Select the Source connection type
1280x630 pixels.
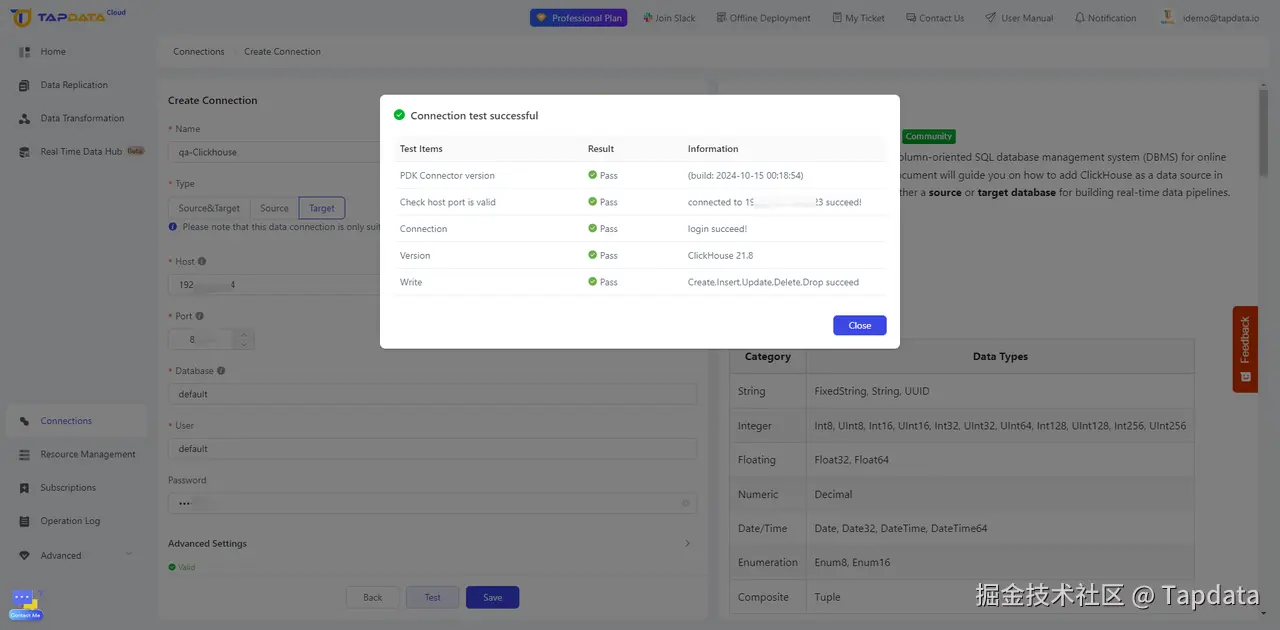pos(274,208)
